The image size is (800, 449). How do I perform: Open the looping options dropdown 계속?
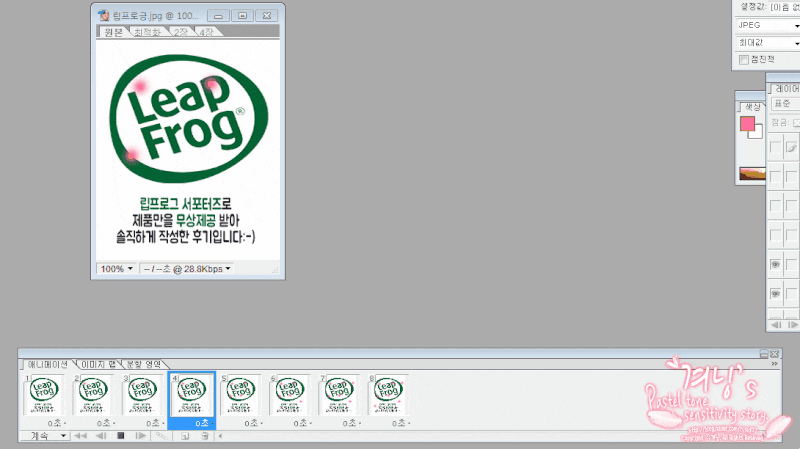(x=44, y=436)
